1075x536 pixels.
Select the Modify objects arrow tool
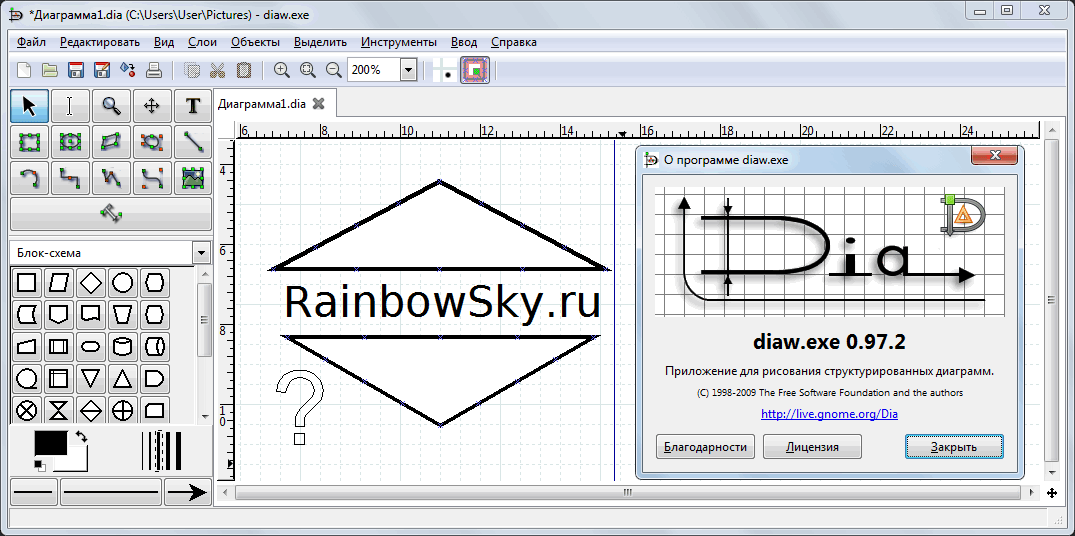click(x=29, y=106)
